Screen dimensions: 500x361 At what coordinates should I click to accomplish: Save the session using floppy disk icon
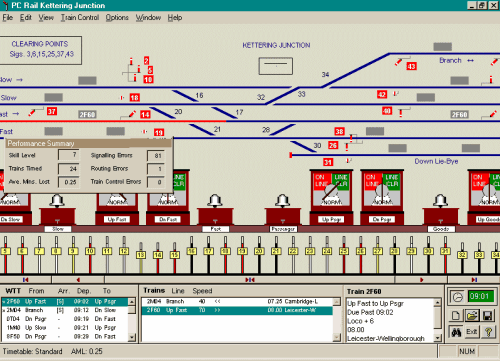487,315
